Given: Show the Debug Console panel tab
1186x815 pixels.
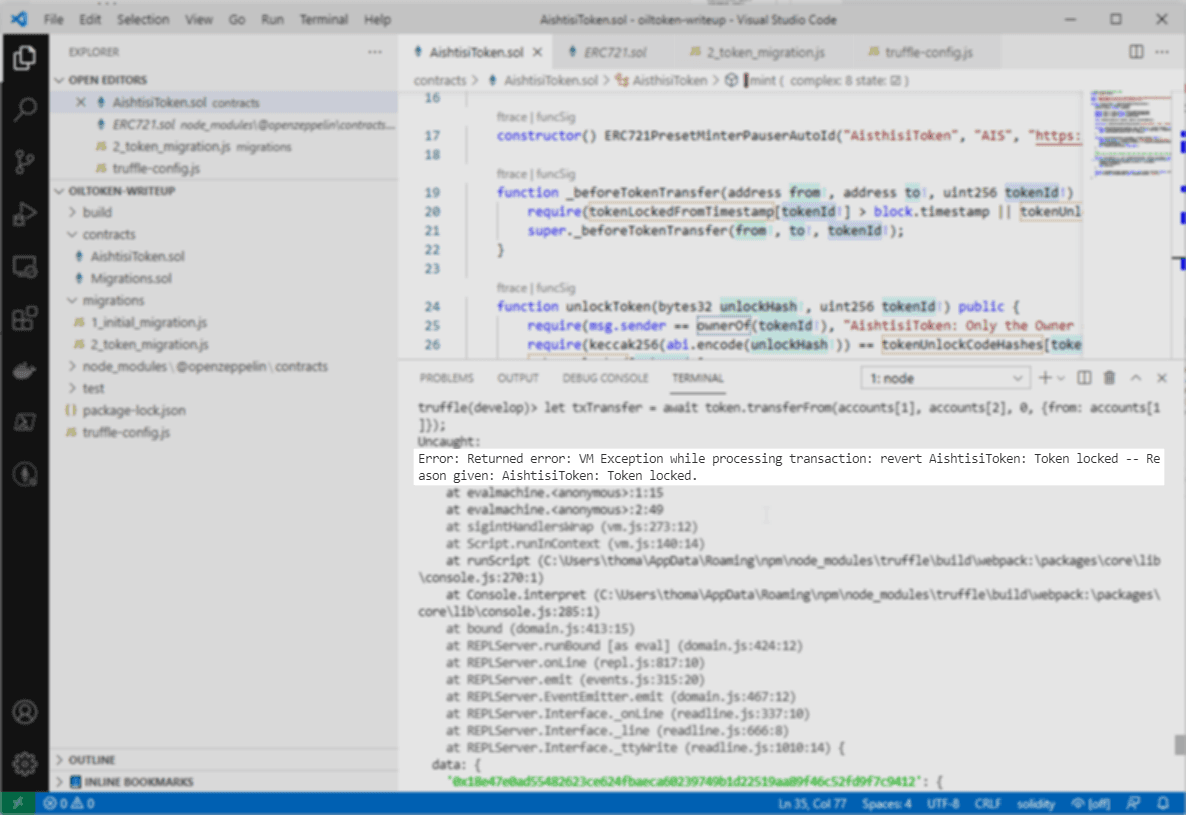Looking at the screenshot, I should [x=605, y=378].
